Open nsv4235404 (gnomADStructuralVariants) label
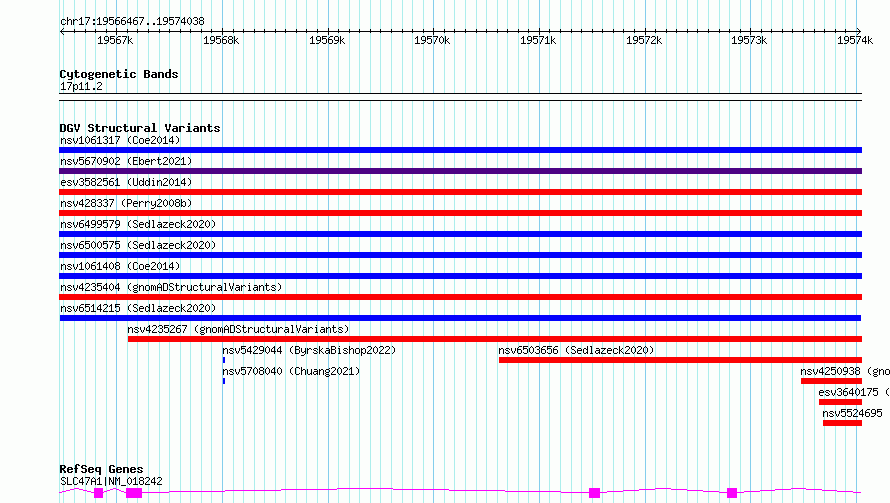 click(x=171, y=287)
